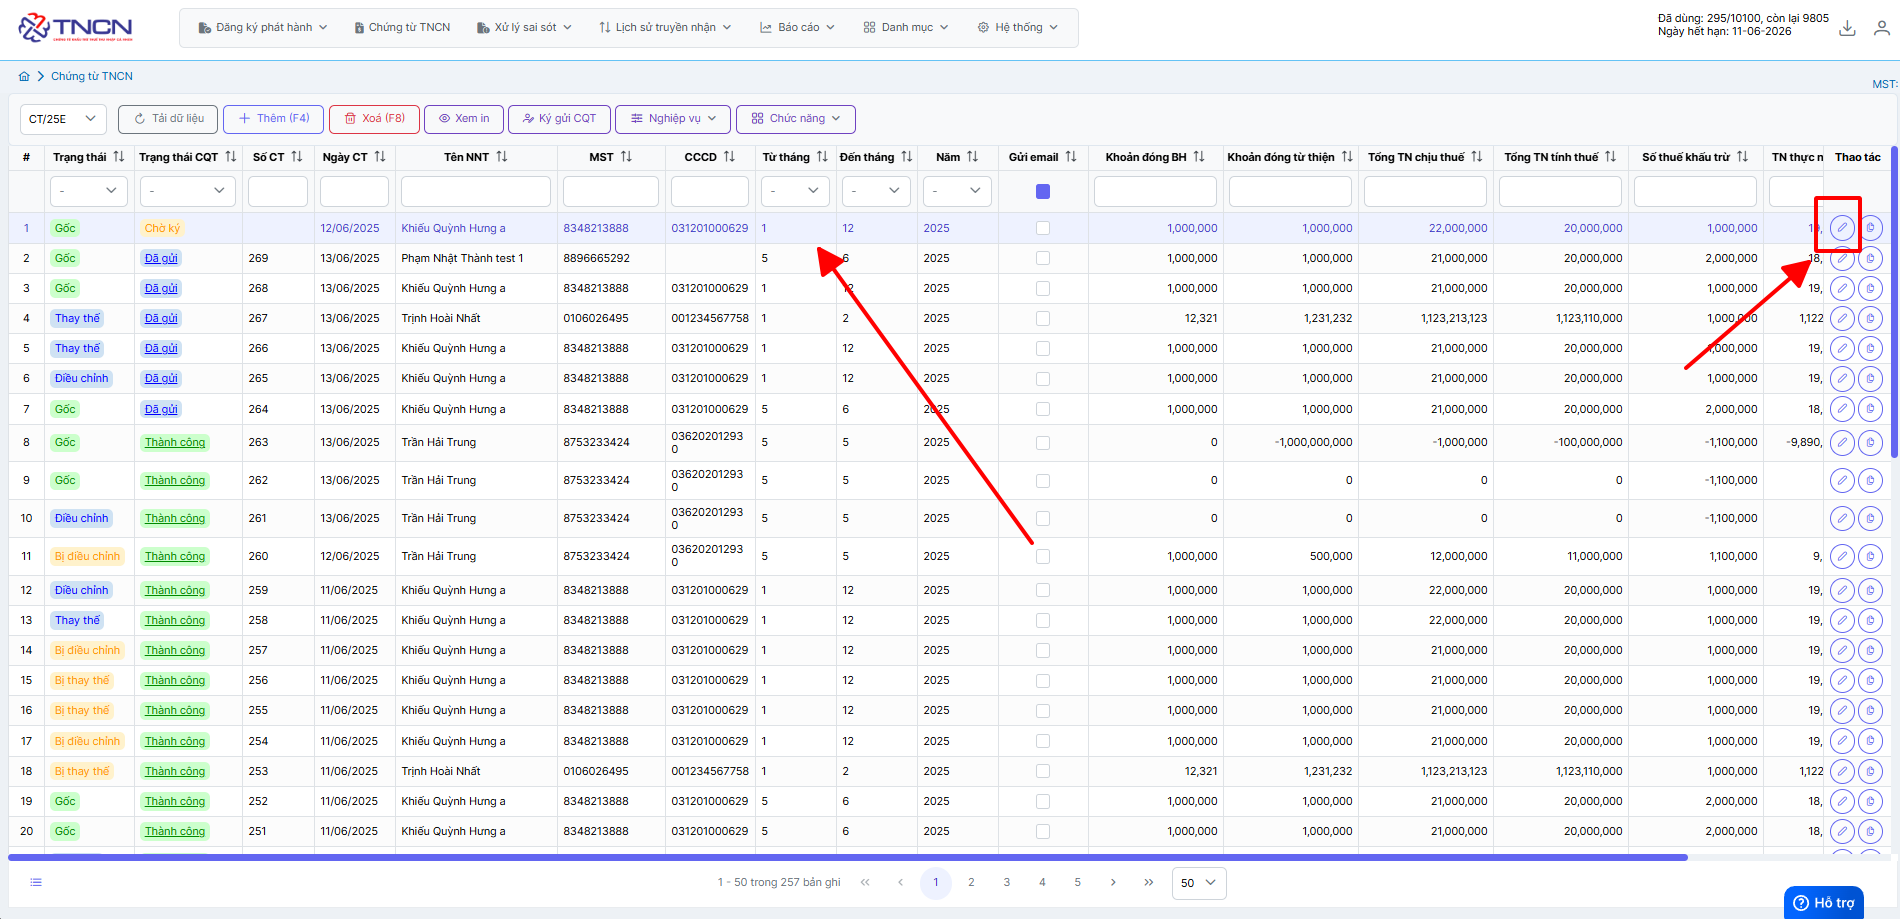Open the CT/25E template dropdown

[63, 119]
